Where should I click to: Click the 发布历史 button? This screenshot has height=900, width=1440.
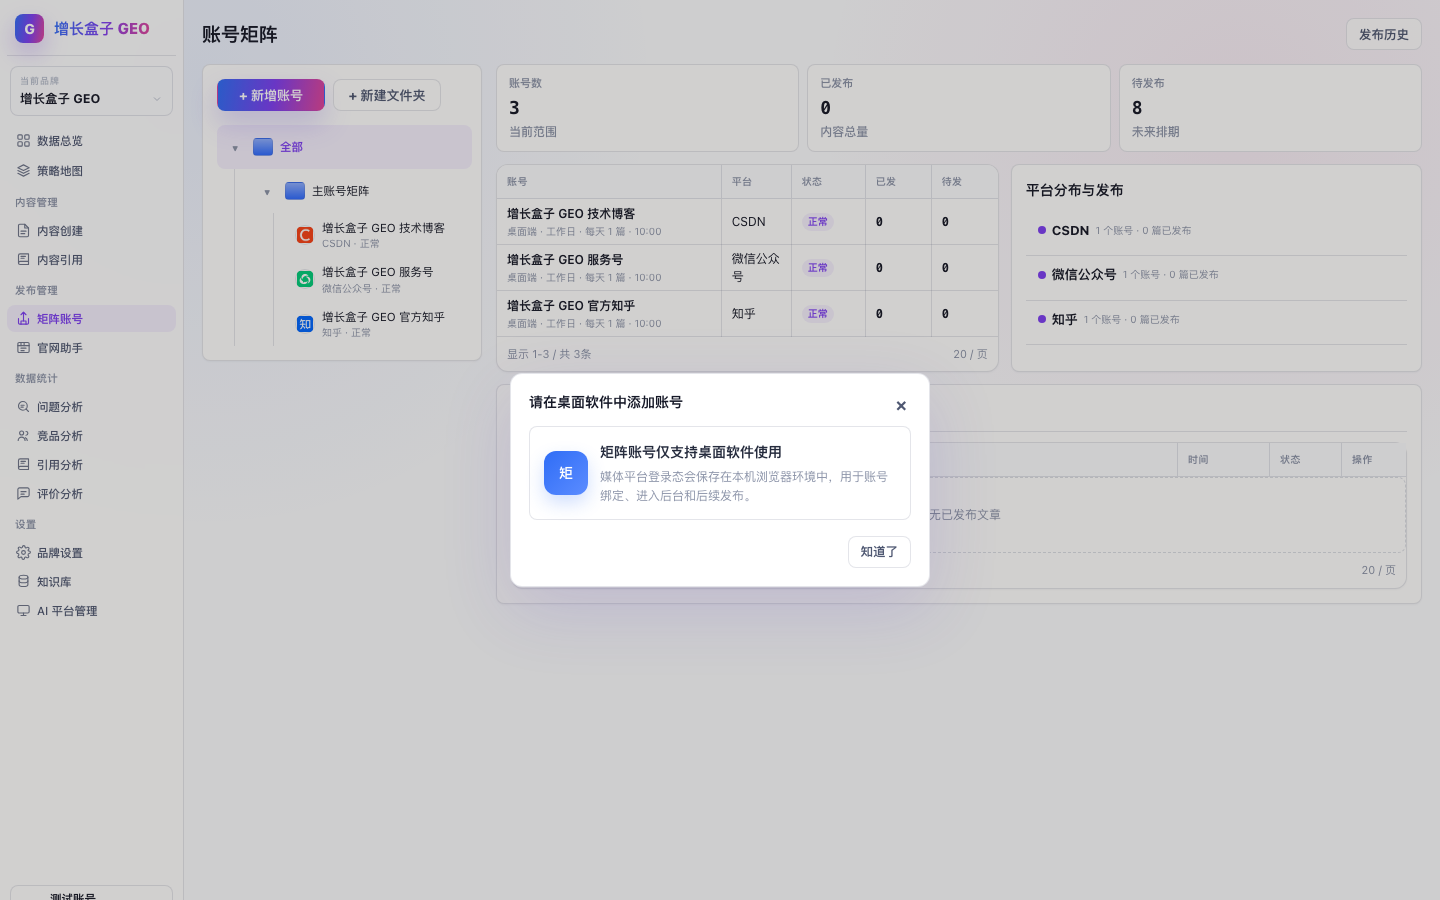pyautogui.click(x=1383, y=34)
